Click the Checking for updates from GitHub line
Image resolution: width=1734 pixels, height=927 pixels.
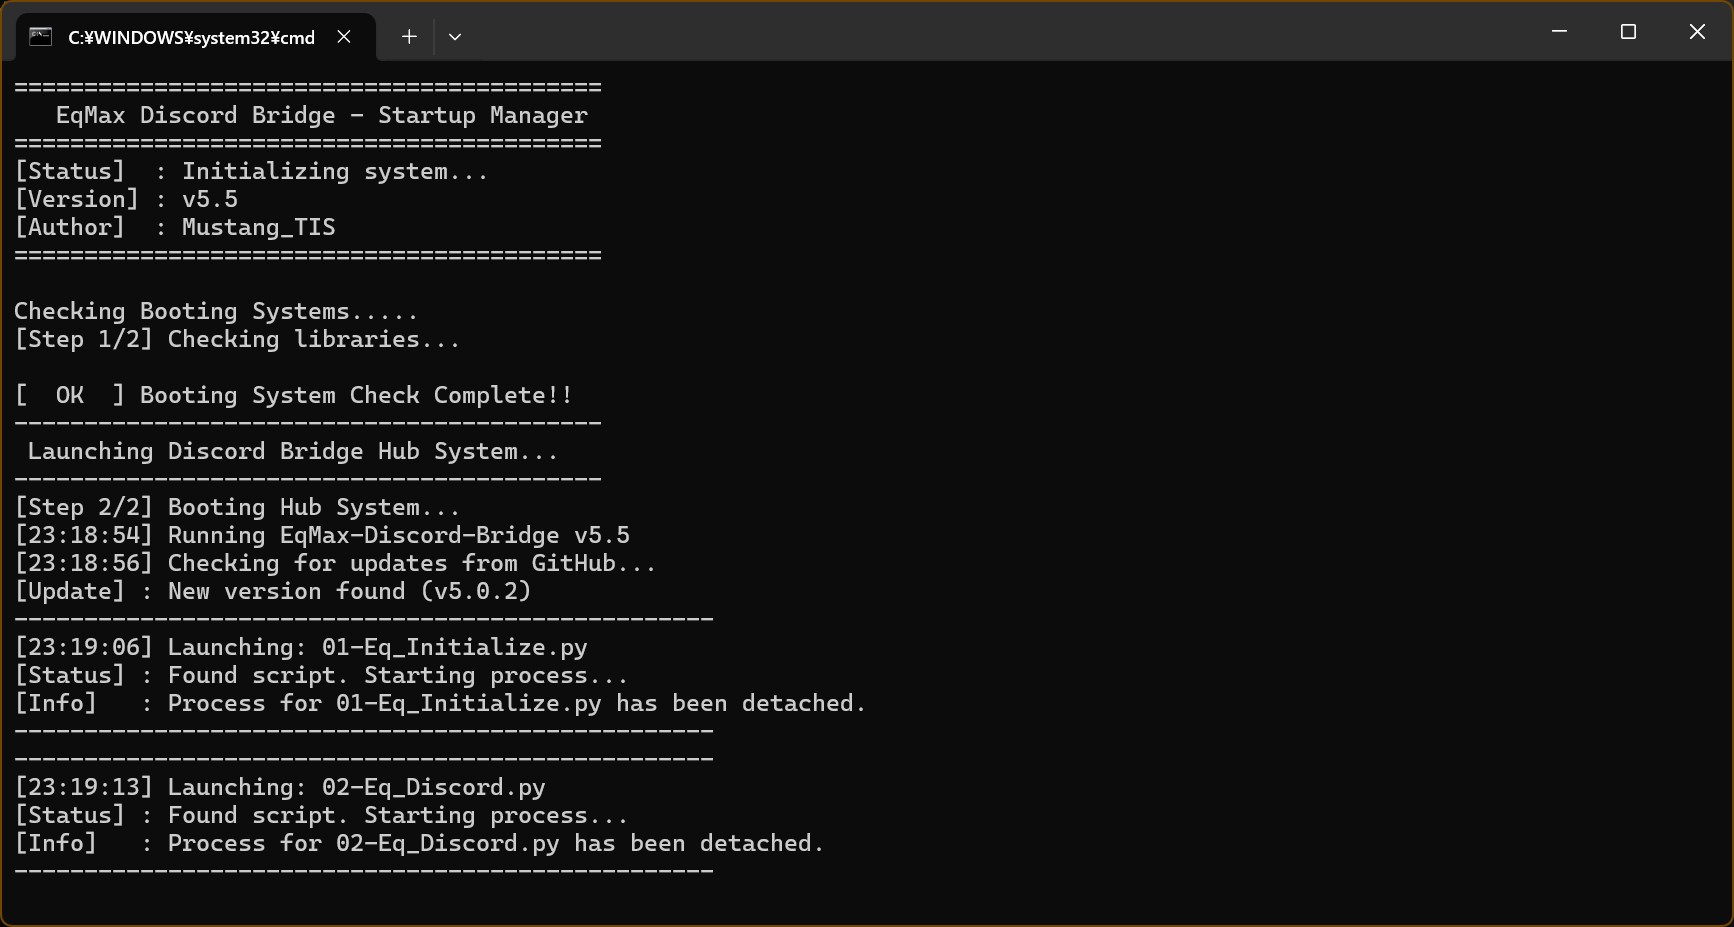pyautogui.click(x=335, y=564)
